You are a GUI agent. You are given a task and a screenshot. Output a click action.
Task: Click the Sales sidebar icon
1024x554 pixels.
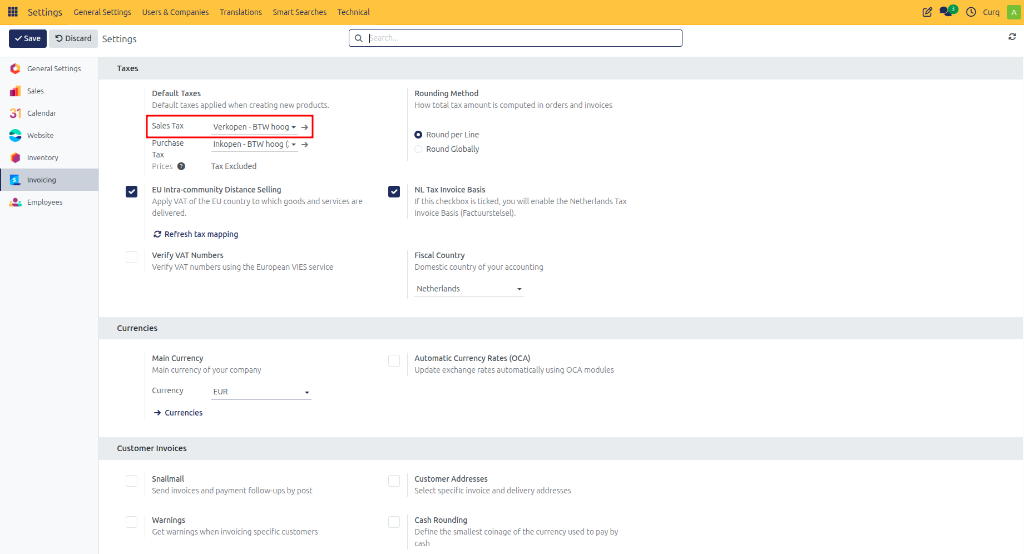click(15, 91)
